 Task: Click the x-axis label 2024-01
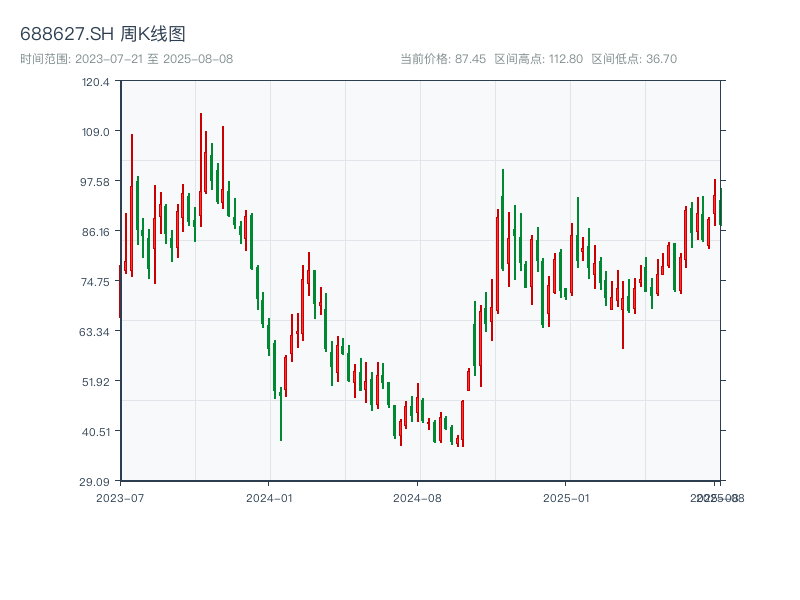point(269,498)
